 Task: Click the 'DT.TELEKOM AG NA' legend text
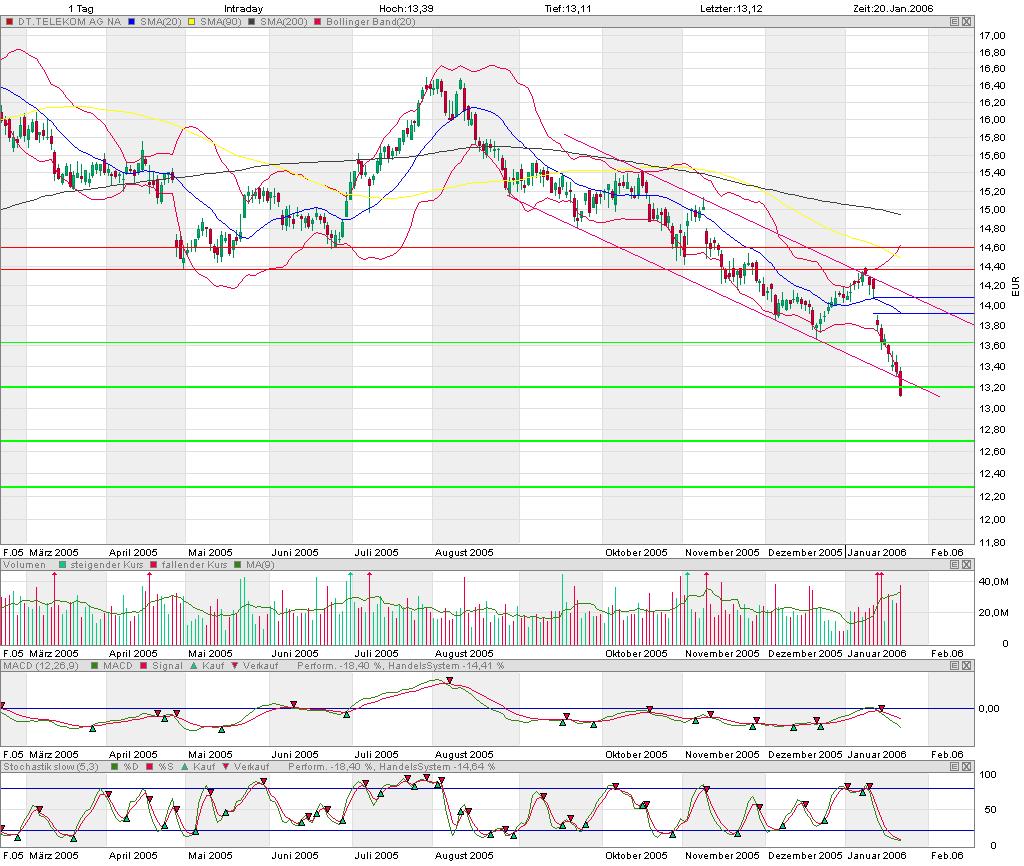69,22
